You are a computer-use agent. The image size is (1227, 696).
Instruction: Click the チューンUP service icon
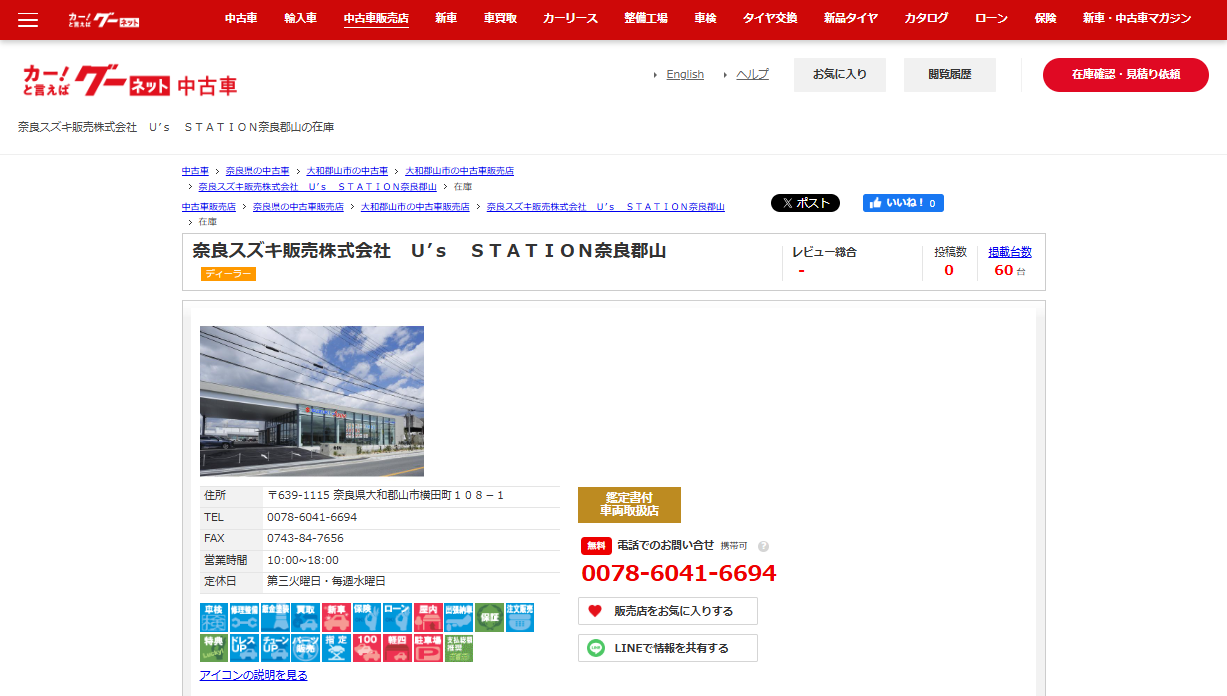[x=275, y=648]
